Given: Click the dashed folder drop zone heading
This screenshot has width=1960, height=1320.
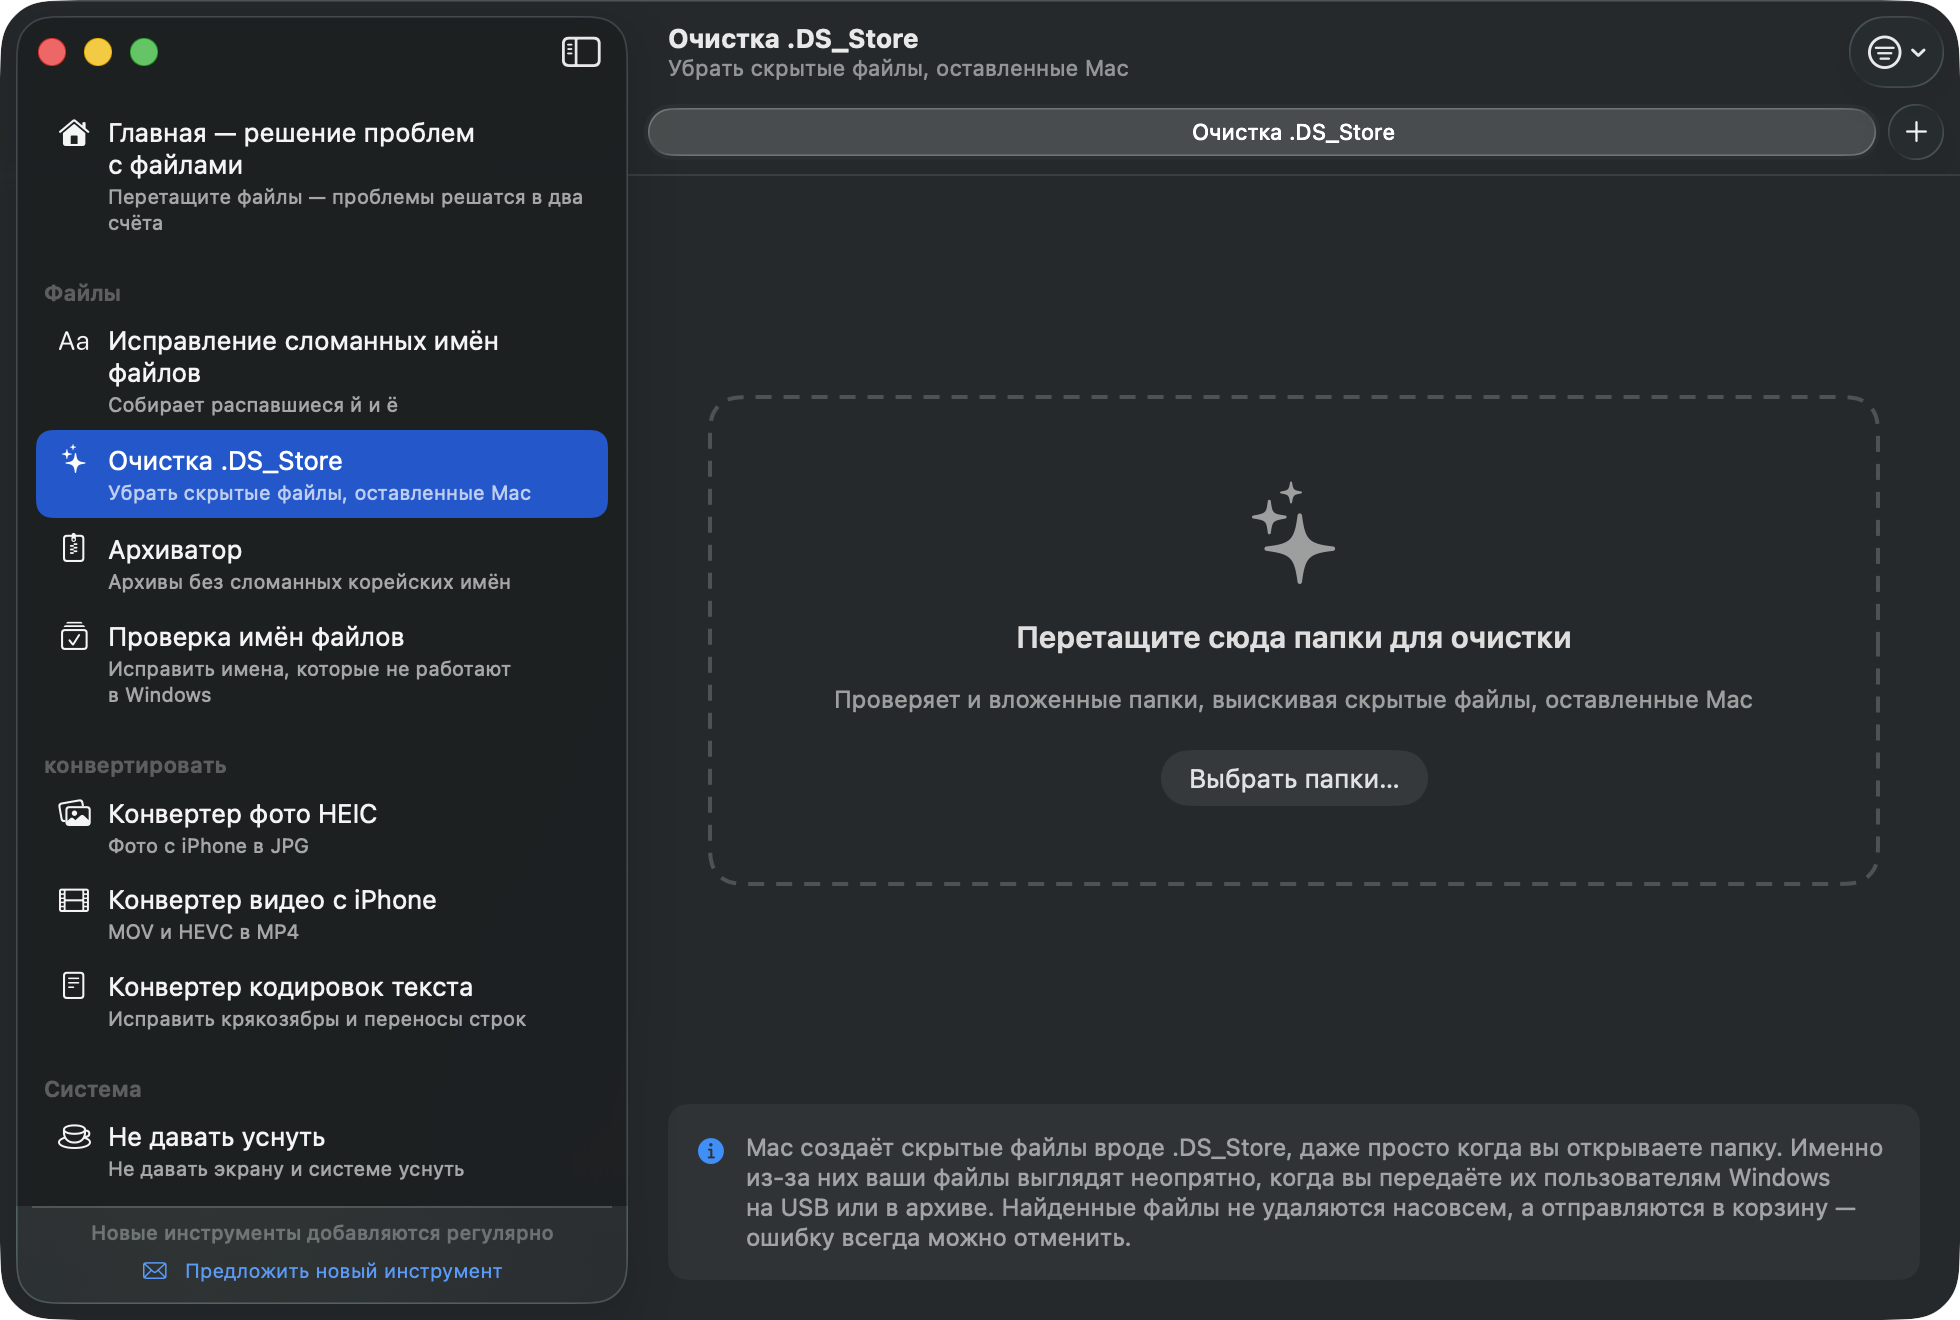Looking at the screenshot, I should tap(1293, 637).
